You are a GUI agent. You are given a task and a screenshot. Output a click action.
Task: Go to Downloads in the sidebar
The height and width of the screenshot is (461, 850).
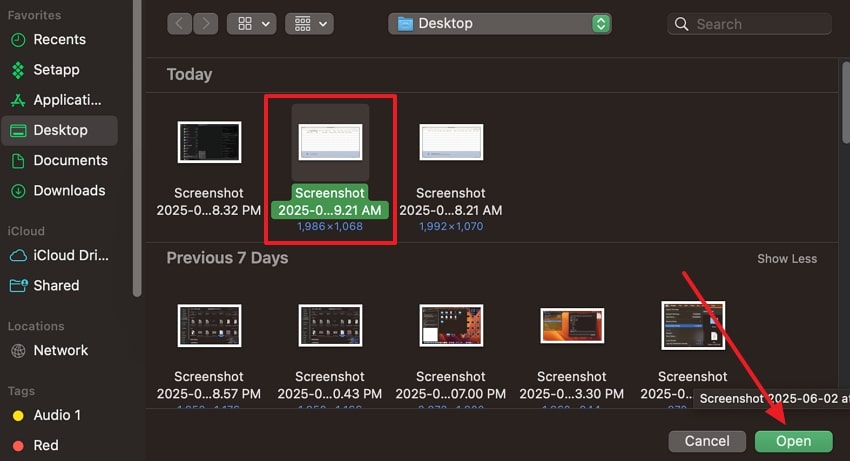click(68, 190)
